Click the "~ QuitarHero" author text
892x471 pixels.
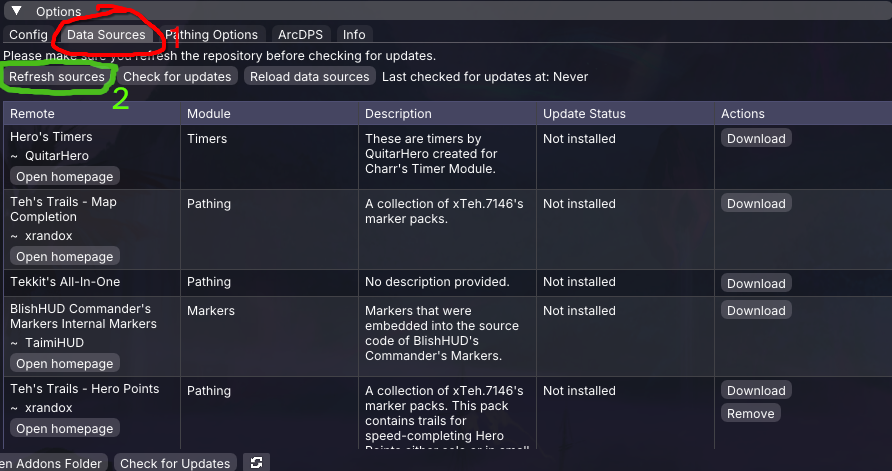pyautogui.click(x=49, y=155)
